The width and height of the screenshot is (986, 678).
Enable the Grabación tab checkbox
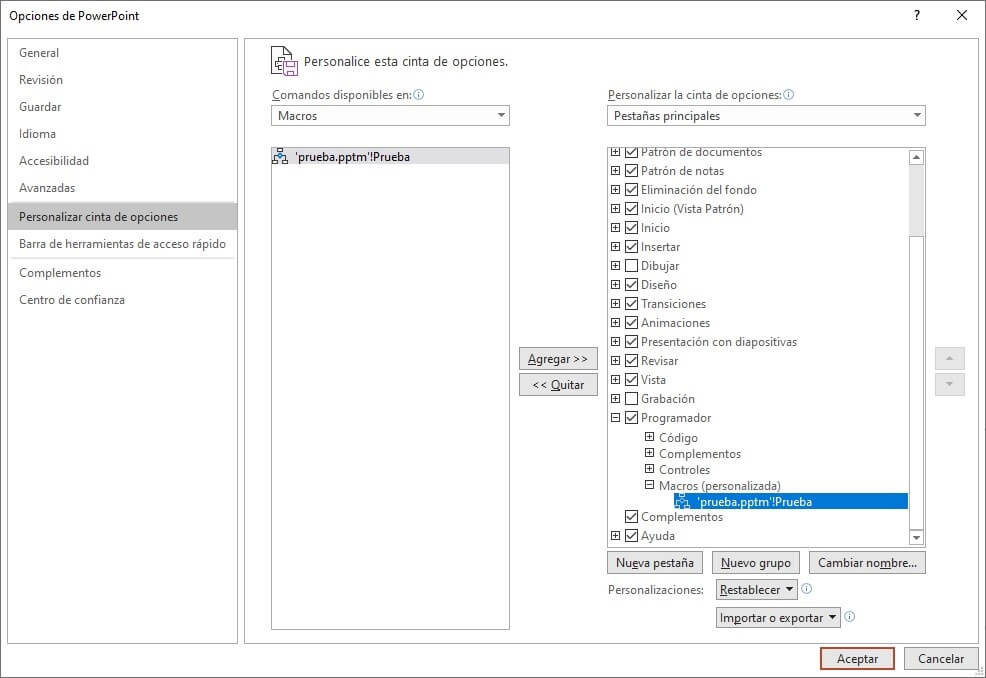pyautogui.click(x=631, y=399)
